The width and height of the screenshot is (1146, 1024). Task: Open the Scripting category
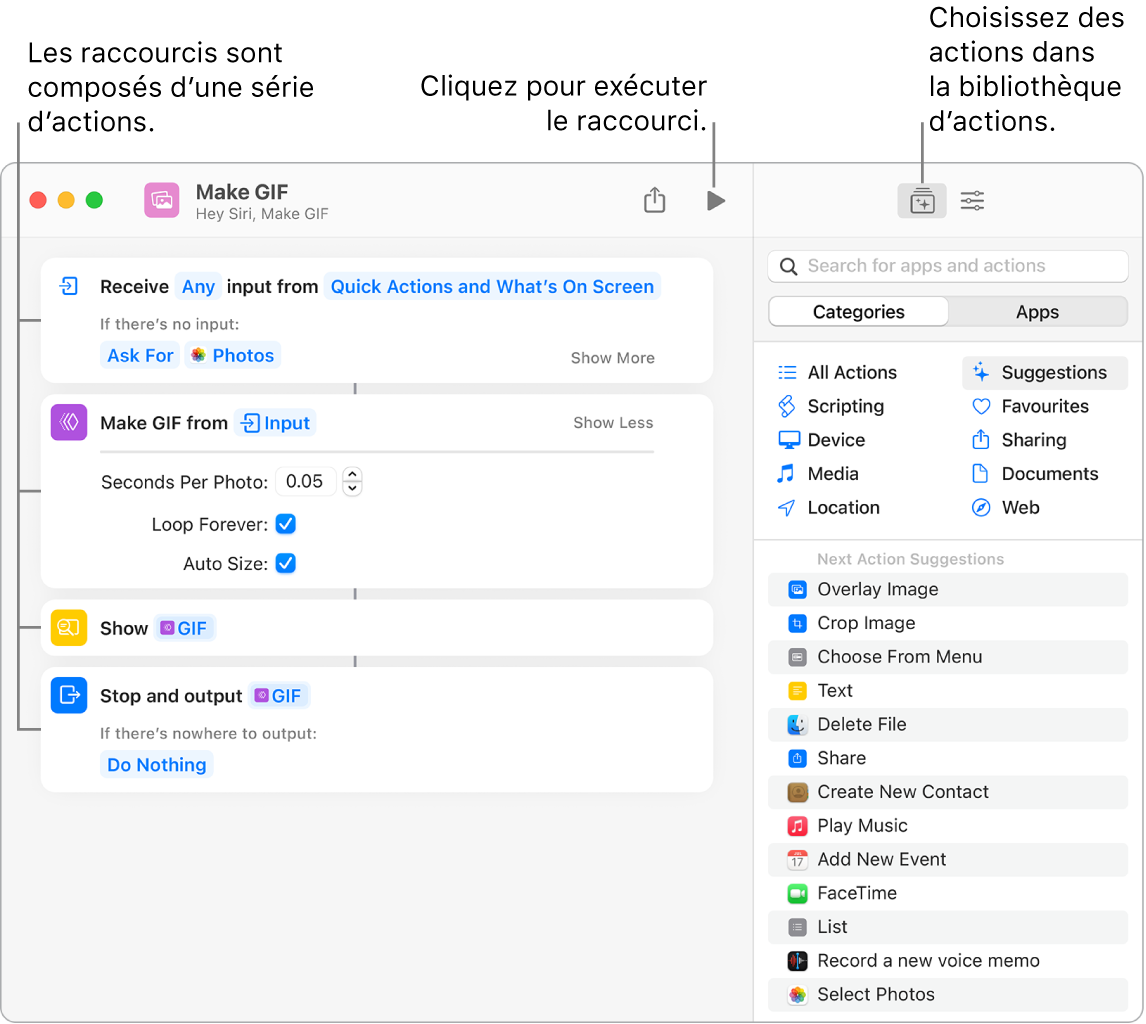coord(845,406)
